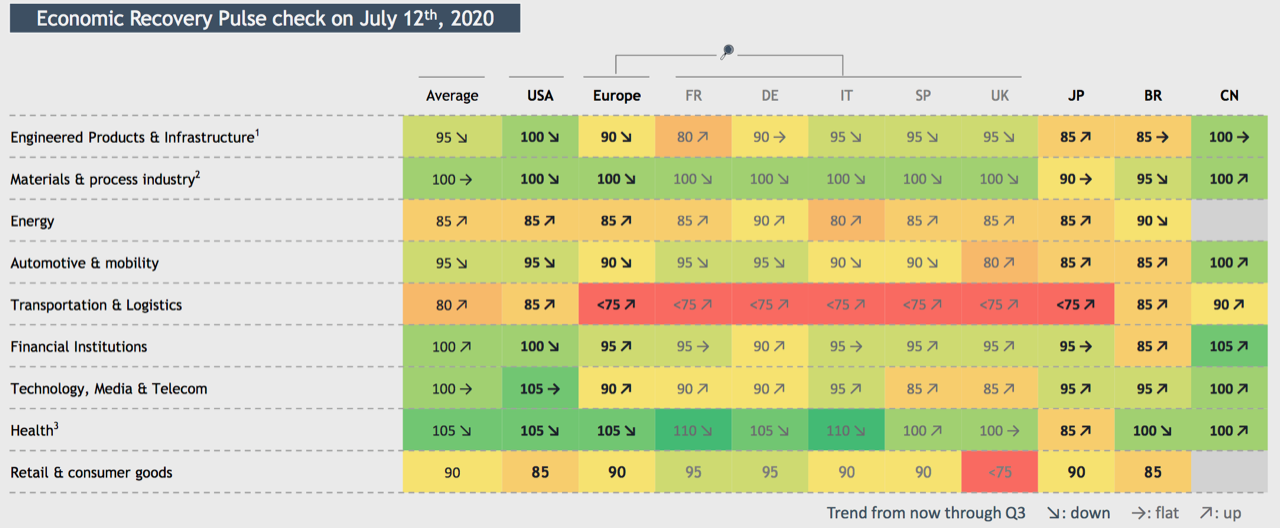Select the CN column header
The height and width of the screenshot is (528, 1280).
coord(1229,96)
